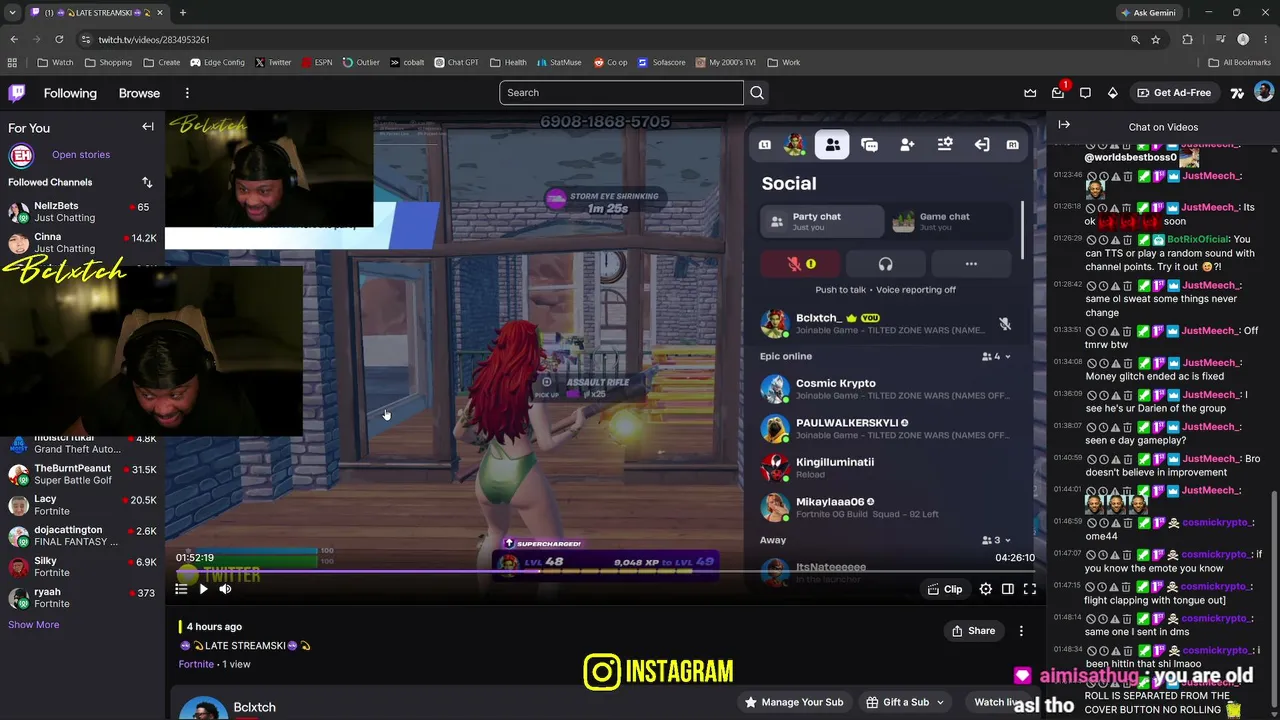Viewport: 1280px width, 720px height.
Task: Click the zoom magnifier in address bar
Action: click(x=1135, y=39)
